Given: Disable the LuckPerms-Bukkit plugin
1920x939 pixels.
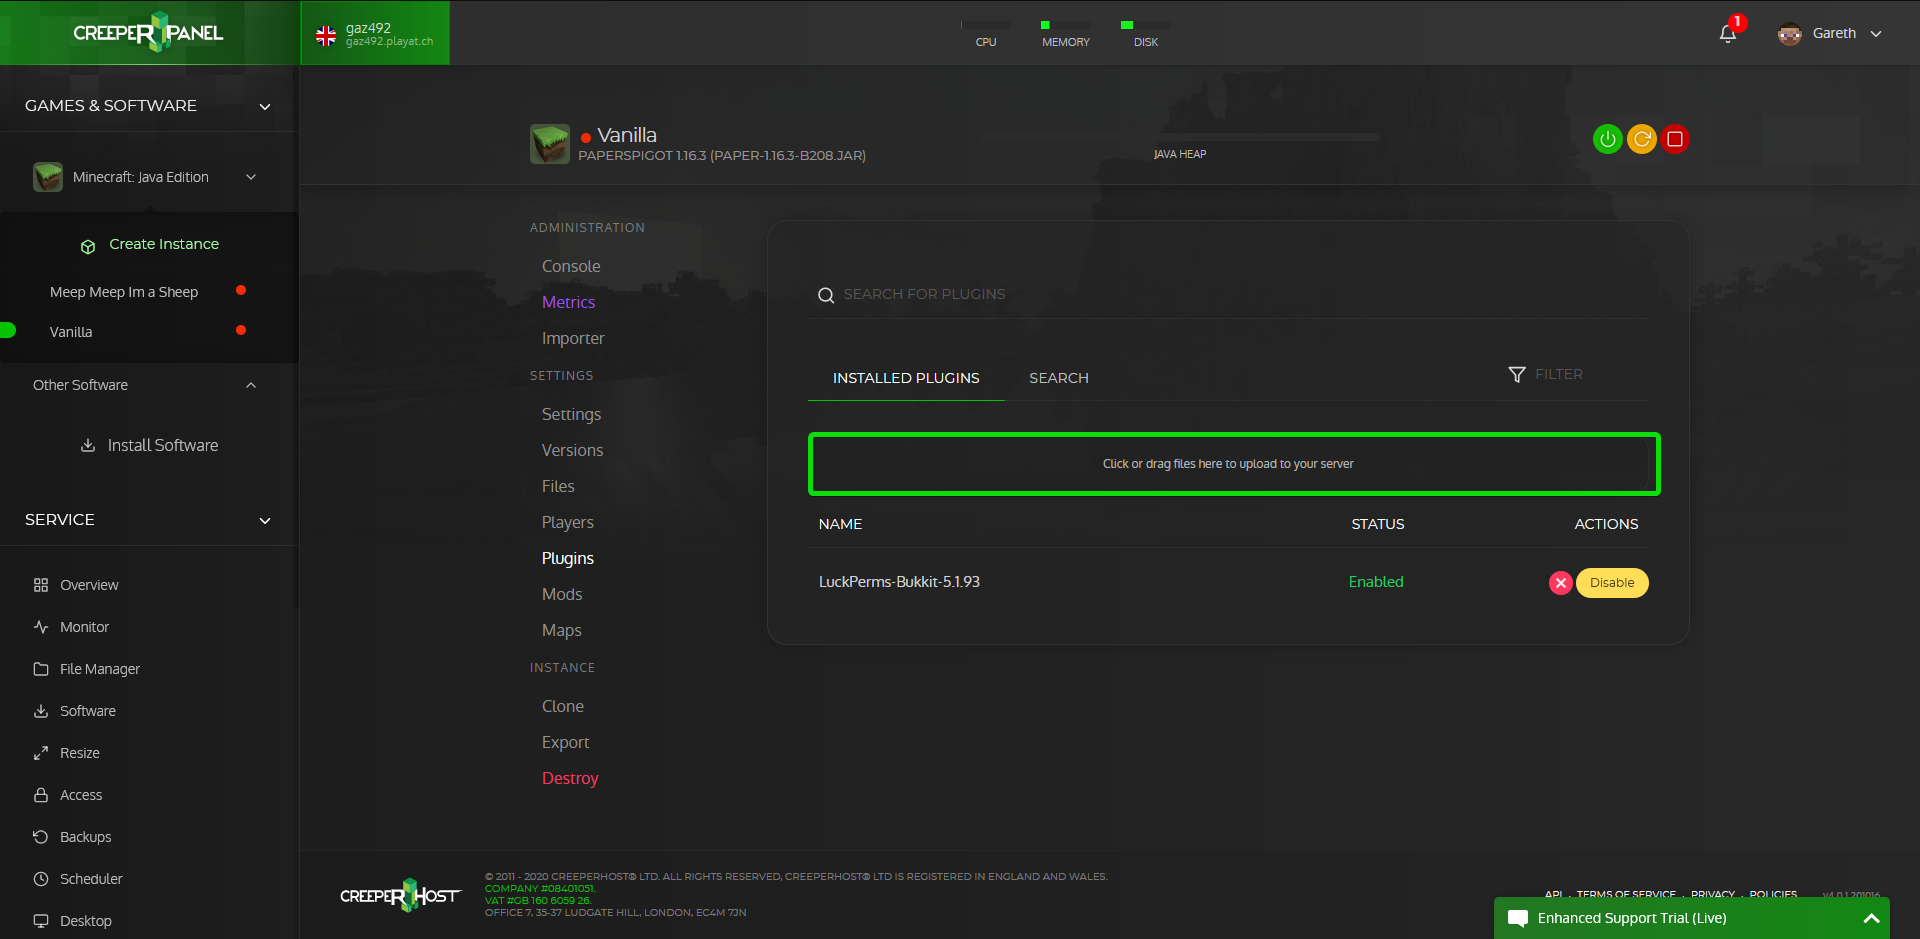Looking at the screenshot, I should (x=1612, y=583).
